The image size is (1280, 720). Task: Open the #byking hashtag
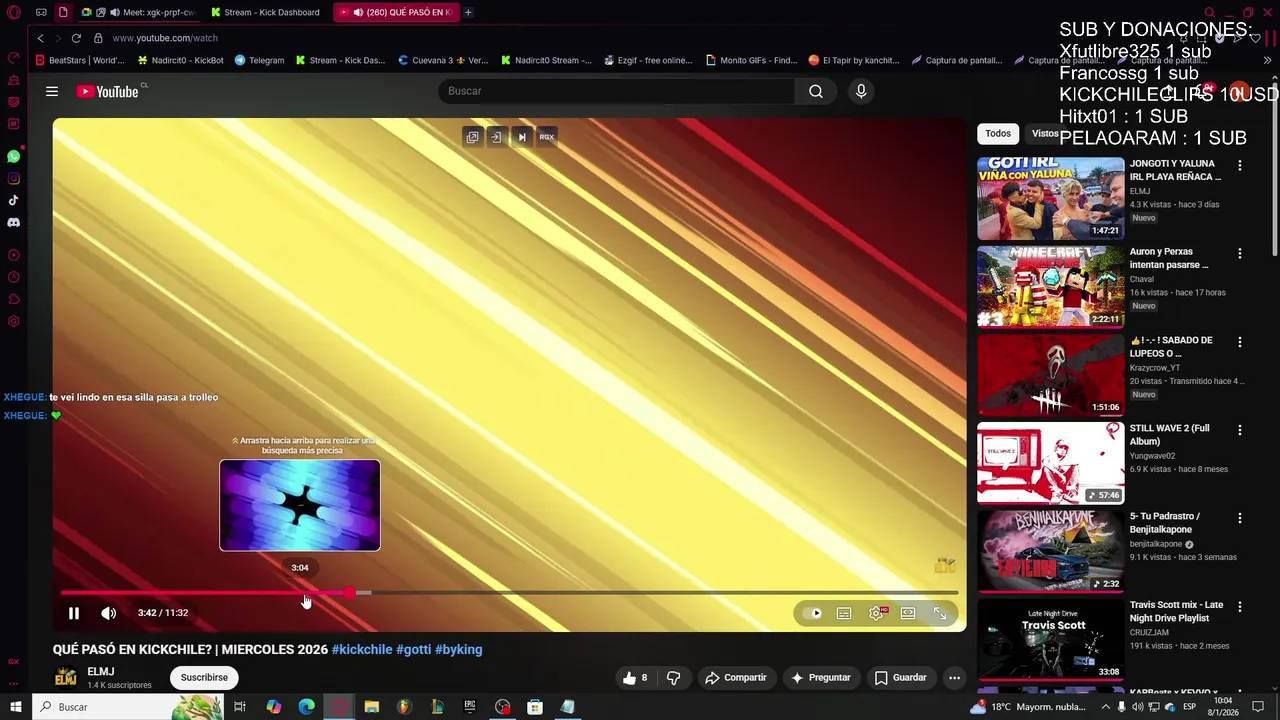(458, 649)
